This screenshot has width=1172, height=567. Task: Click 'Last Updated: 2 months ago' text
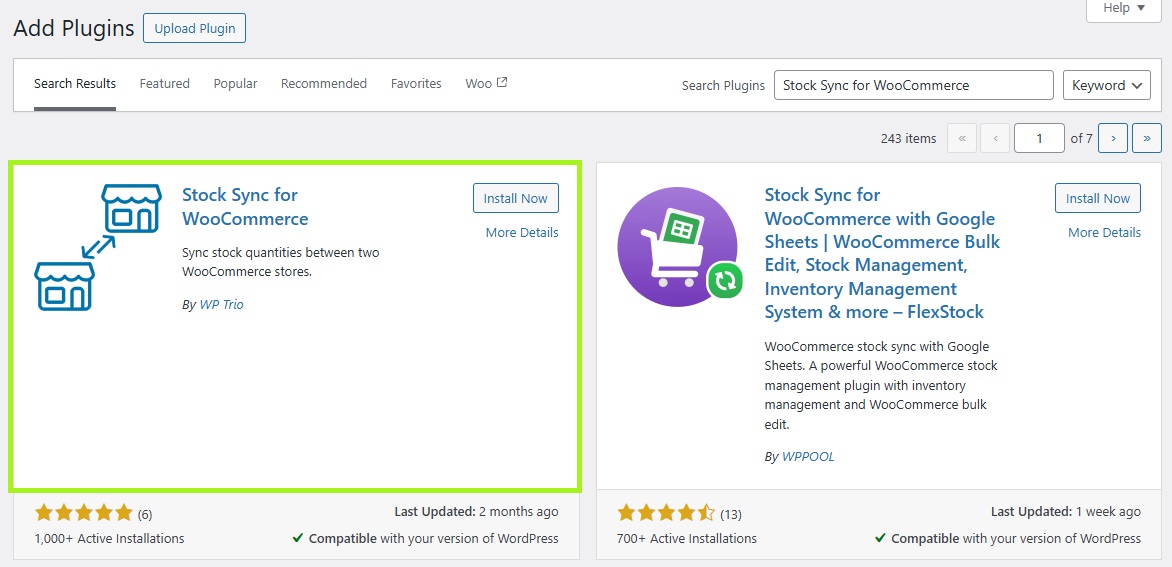(476, 512)
